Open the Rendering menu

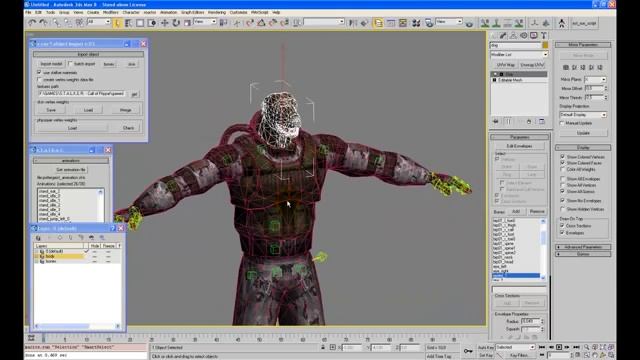pyautogui.click(x=217, y=12)
